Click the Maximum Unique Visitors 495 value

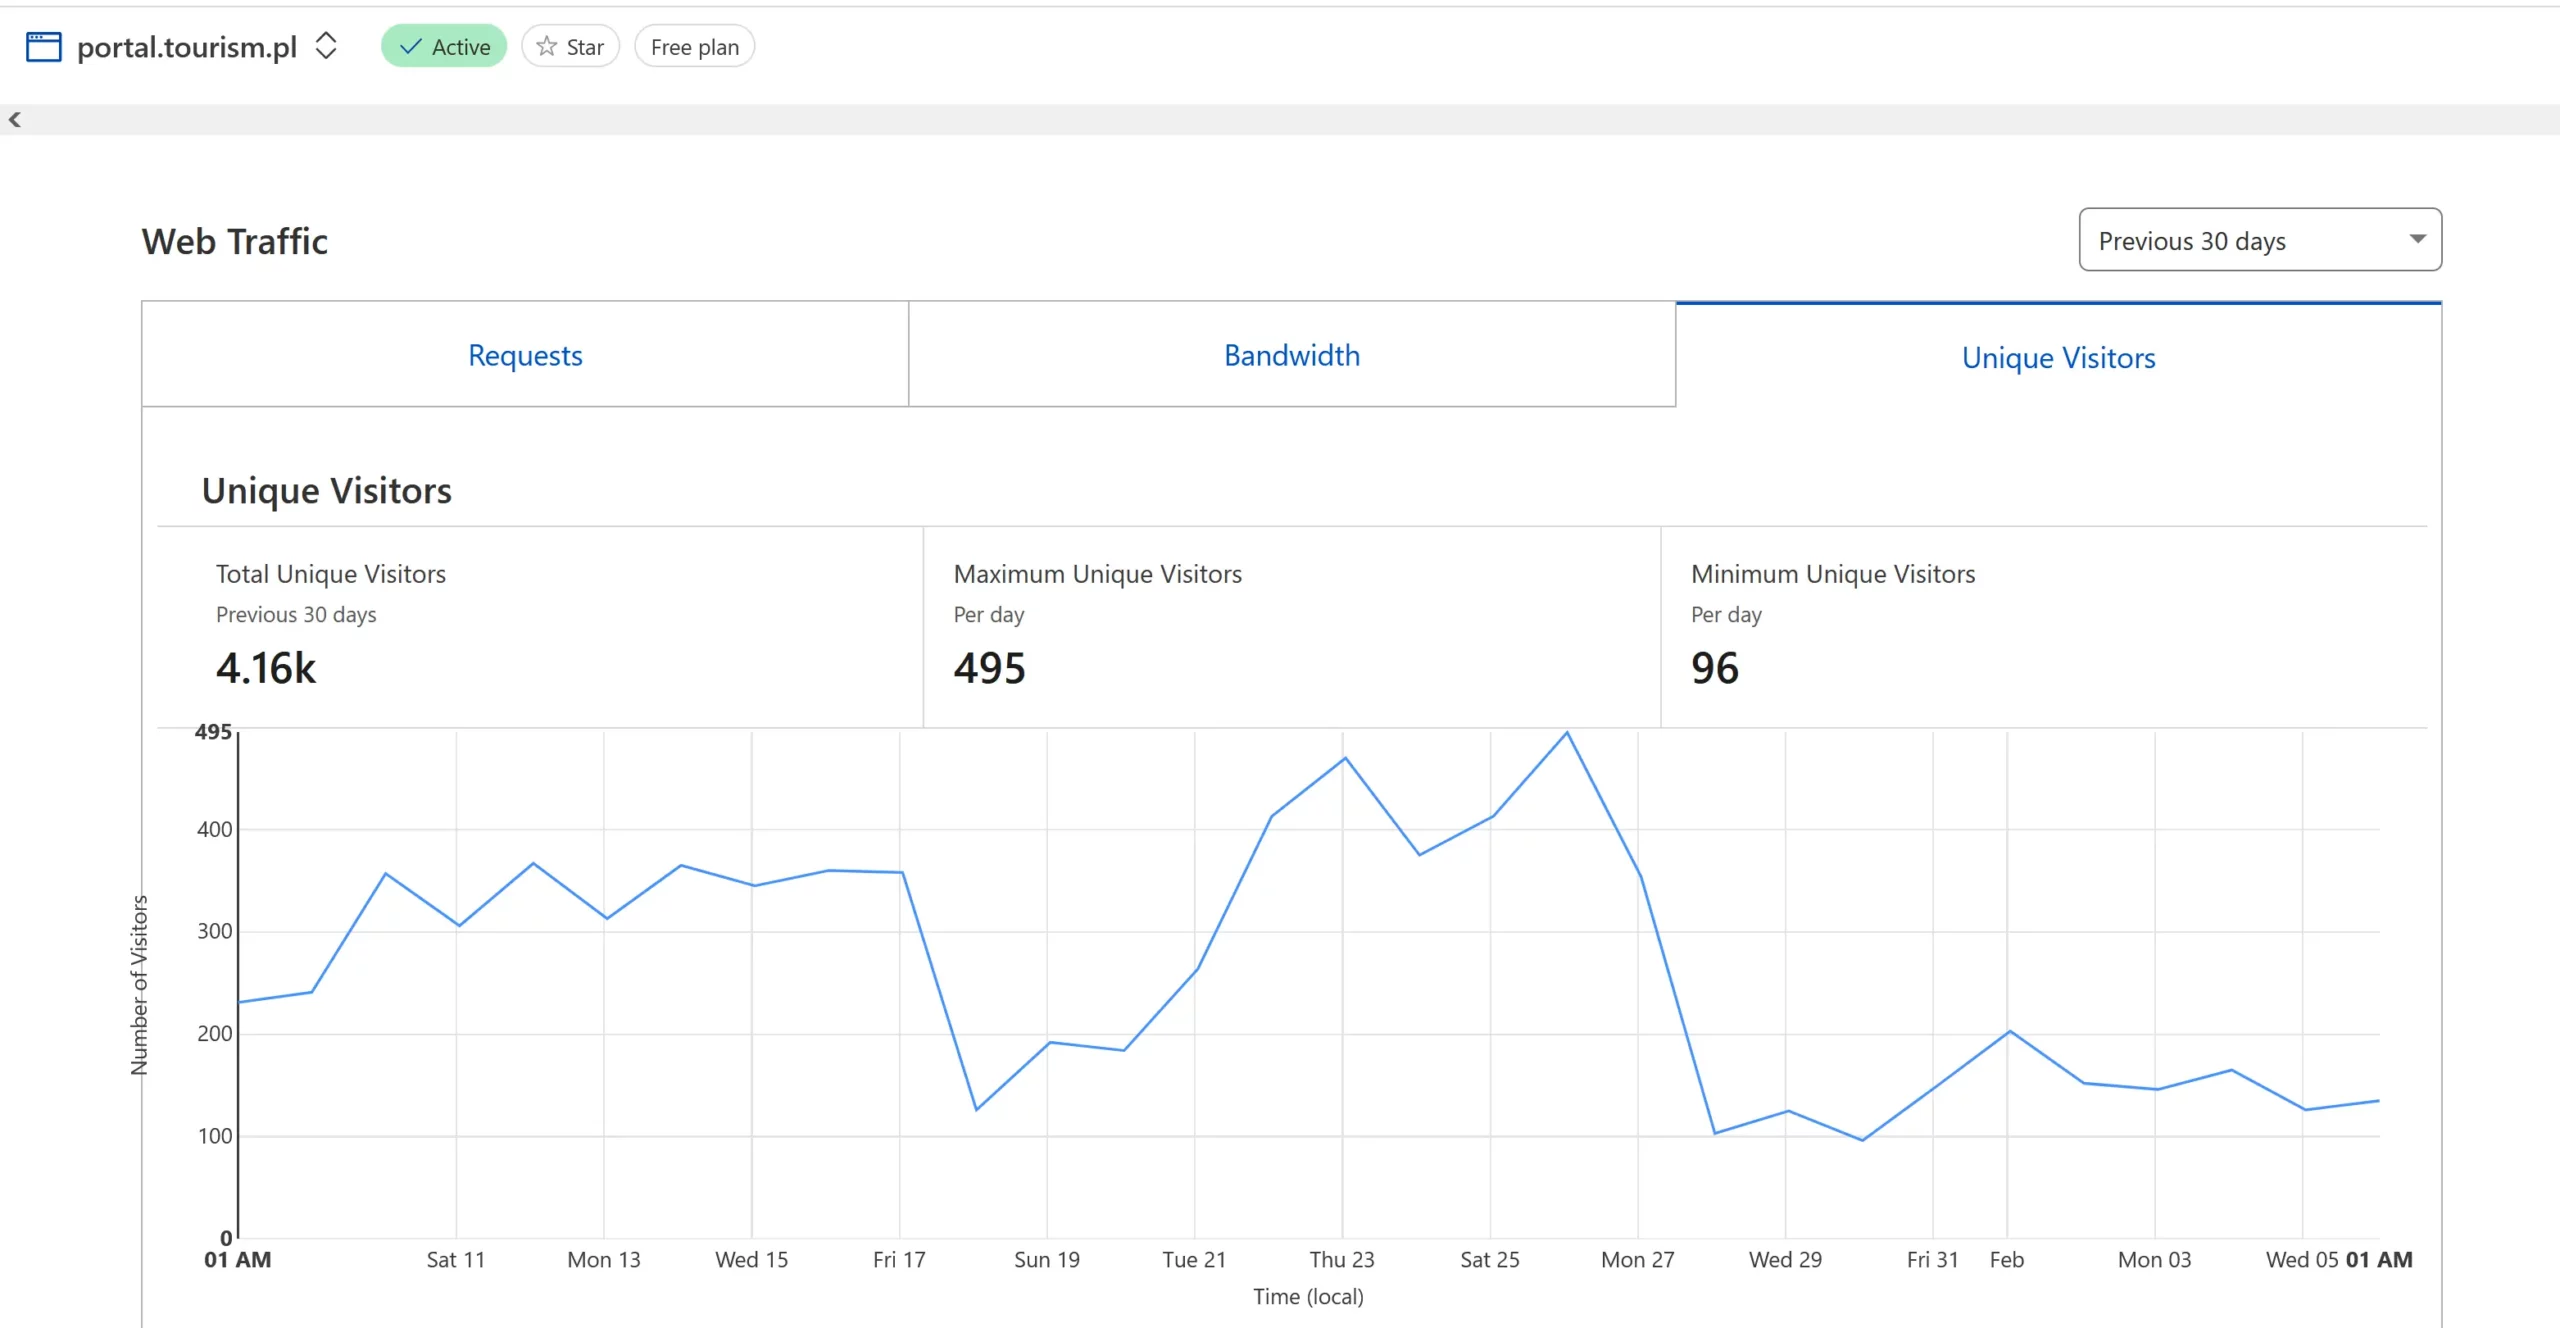pos(989,668)
